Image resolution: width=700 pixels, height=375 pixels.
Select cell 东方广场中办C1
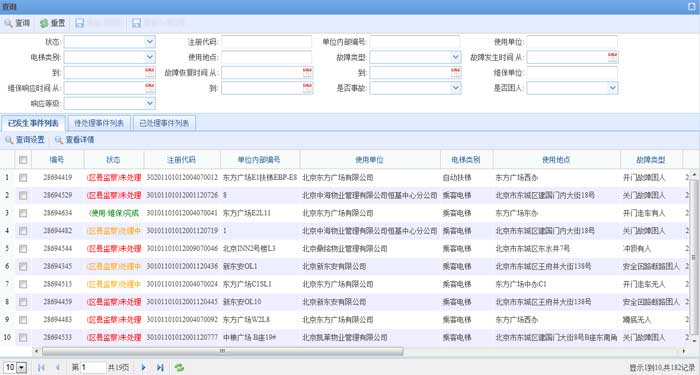point(521,284)
